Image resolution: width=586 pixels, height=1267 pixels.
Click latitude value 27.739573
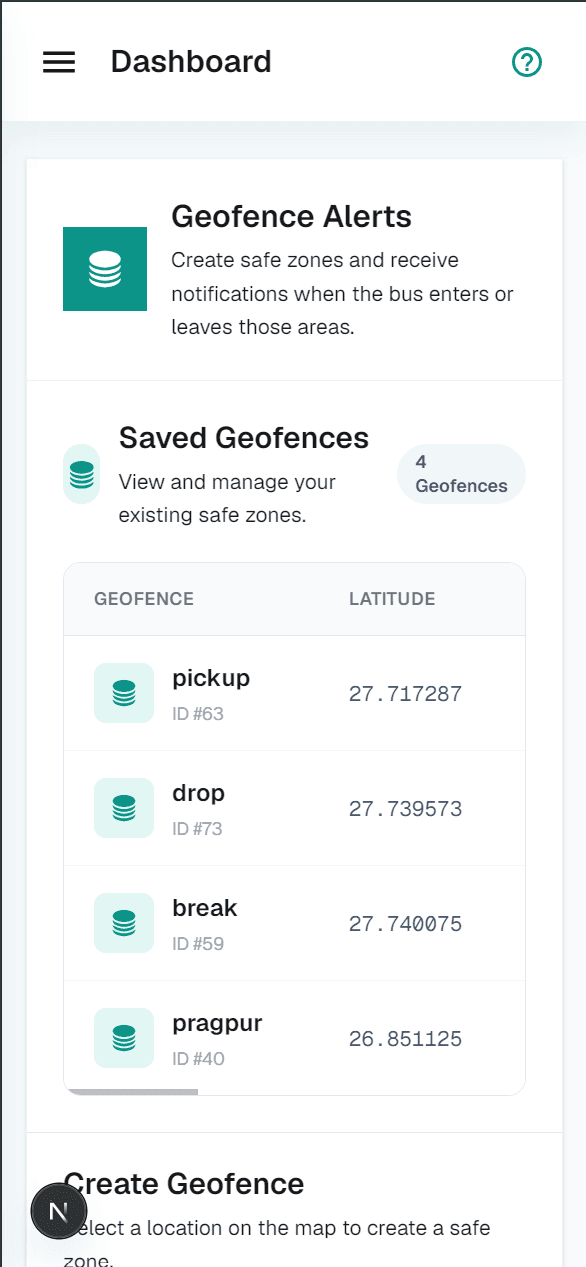(405, 809)
